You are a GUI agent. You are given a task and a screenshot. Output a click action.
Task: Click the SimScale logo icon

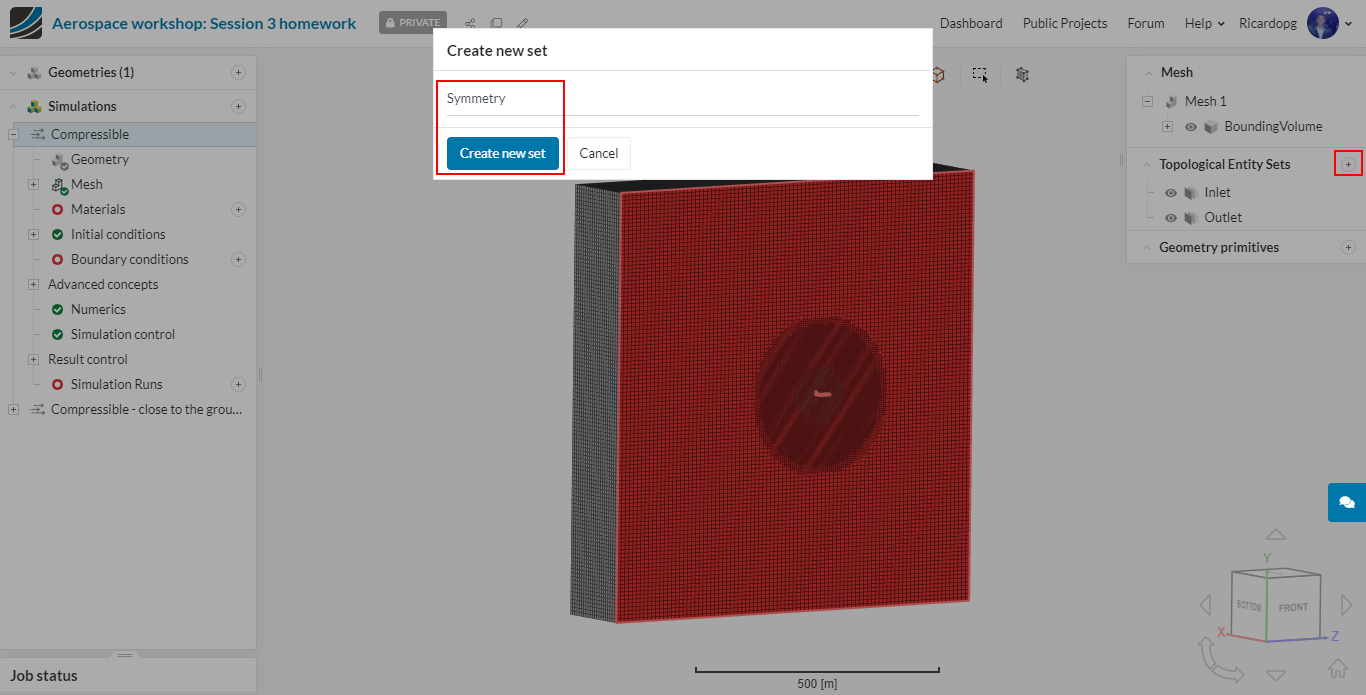26,23
